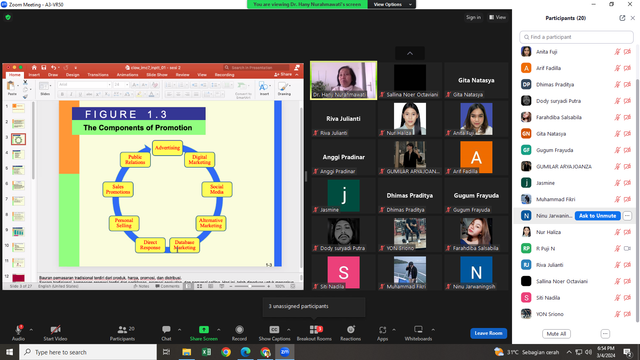
Task: Expand Apps options arrow
Action: click(x=394, y=329)
